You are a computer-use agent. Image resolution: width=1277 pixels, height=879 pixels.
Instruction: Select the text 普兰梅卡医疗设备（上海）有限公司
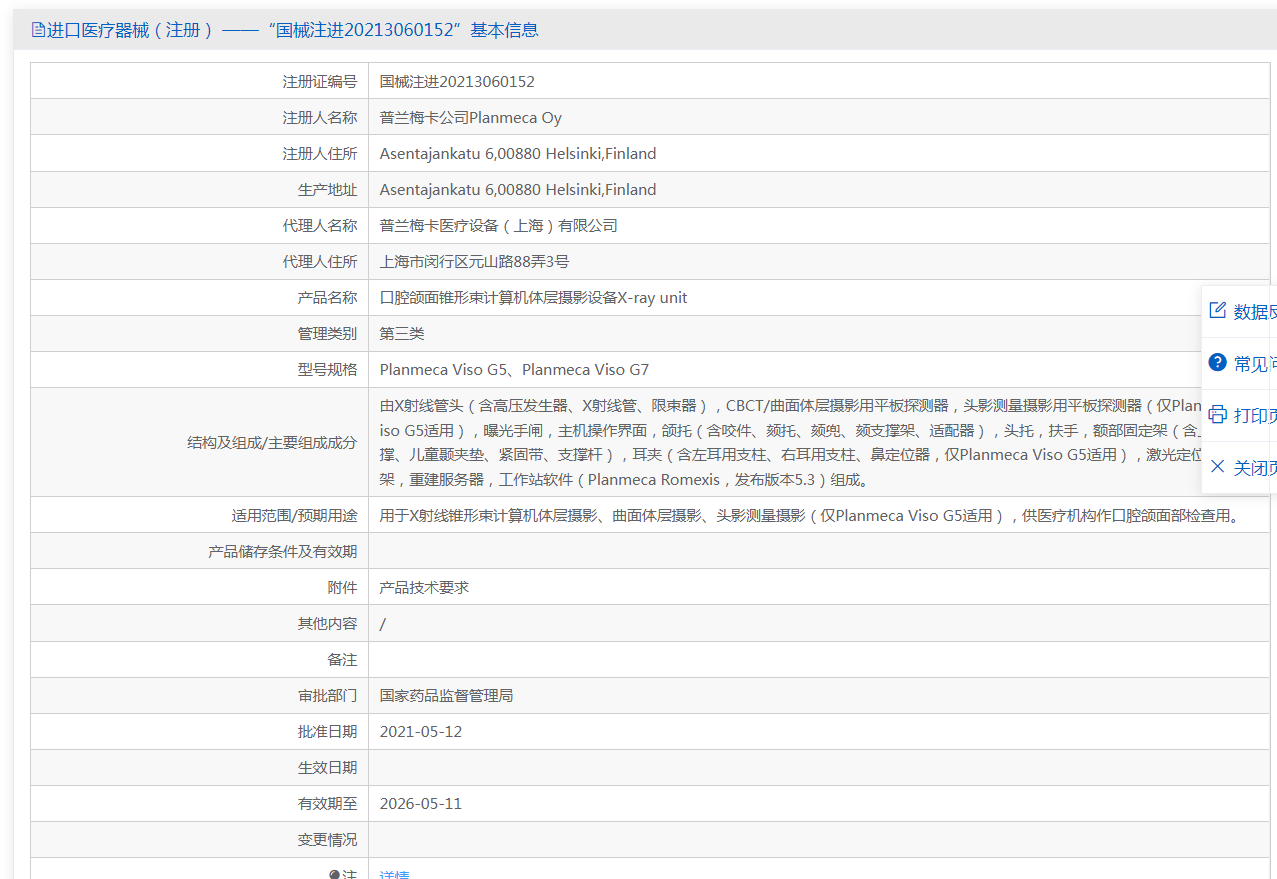[499, 225]
